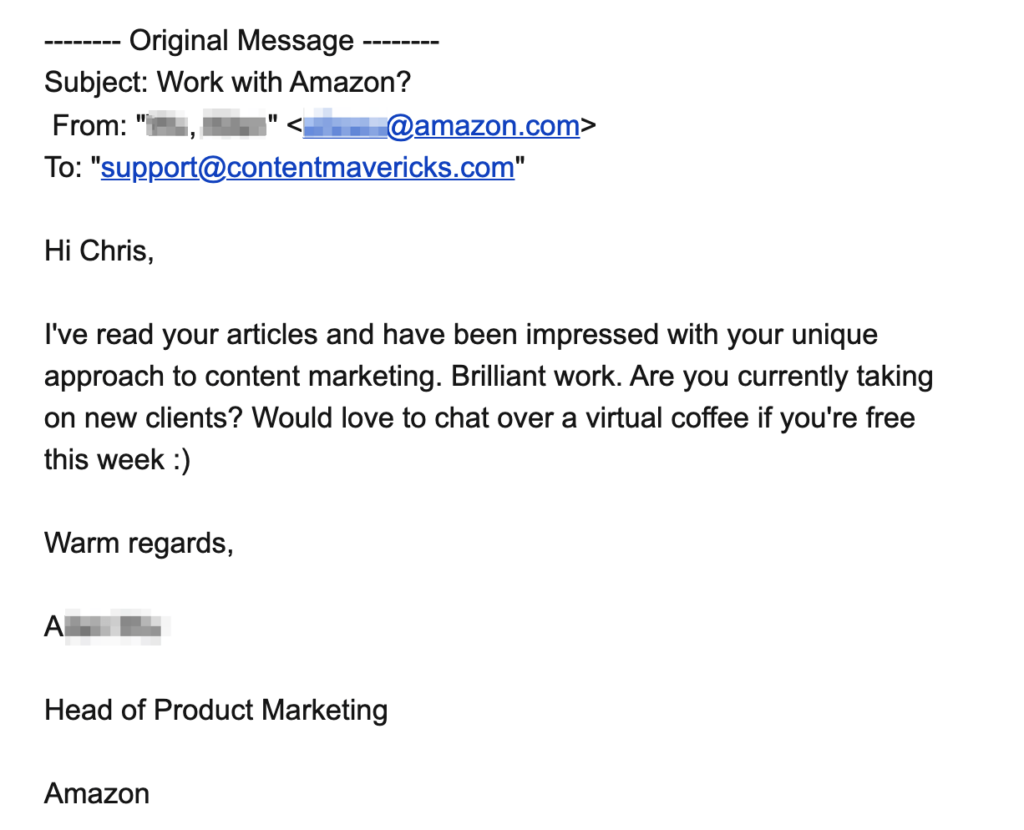Image resolution: width=1024 pixels, height=830 pixels.
Task: Click the "Amazon" company line in signature
Action: [96, 794]
